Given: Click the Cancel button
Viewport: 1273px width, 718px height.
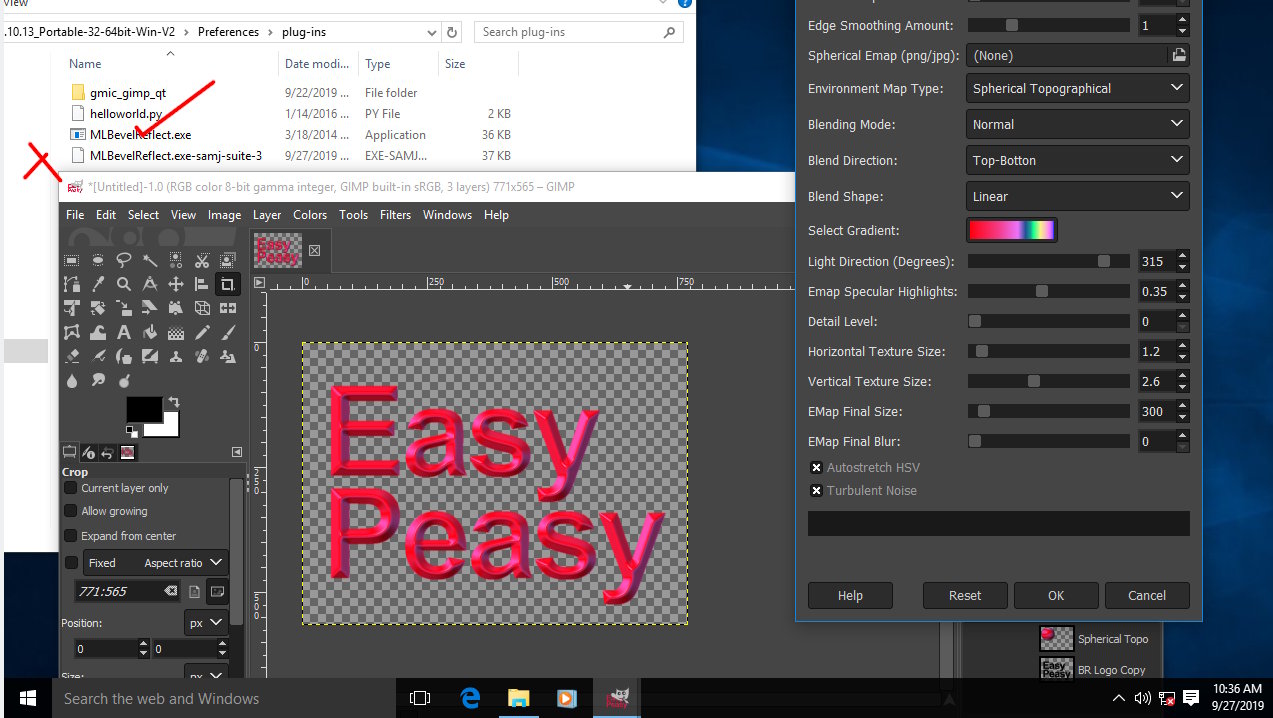Looking at the screenshot, I should pyautogui.click(x=1147, y=595).
